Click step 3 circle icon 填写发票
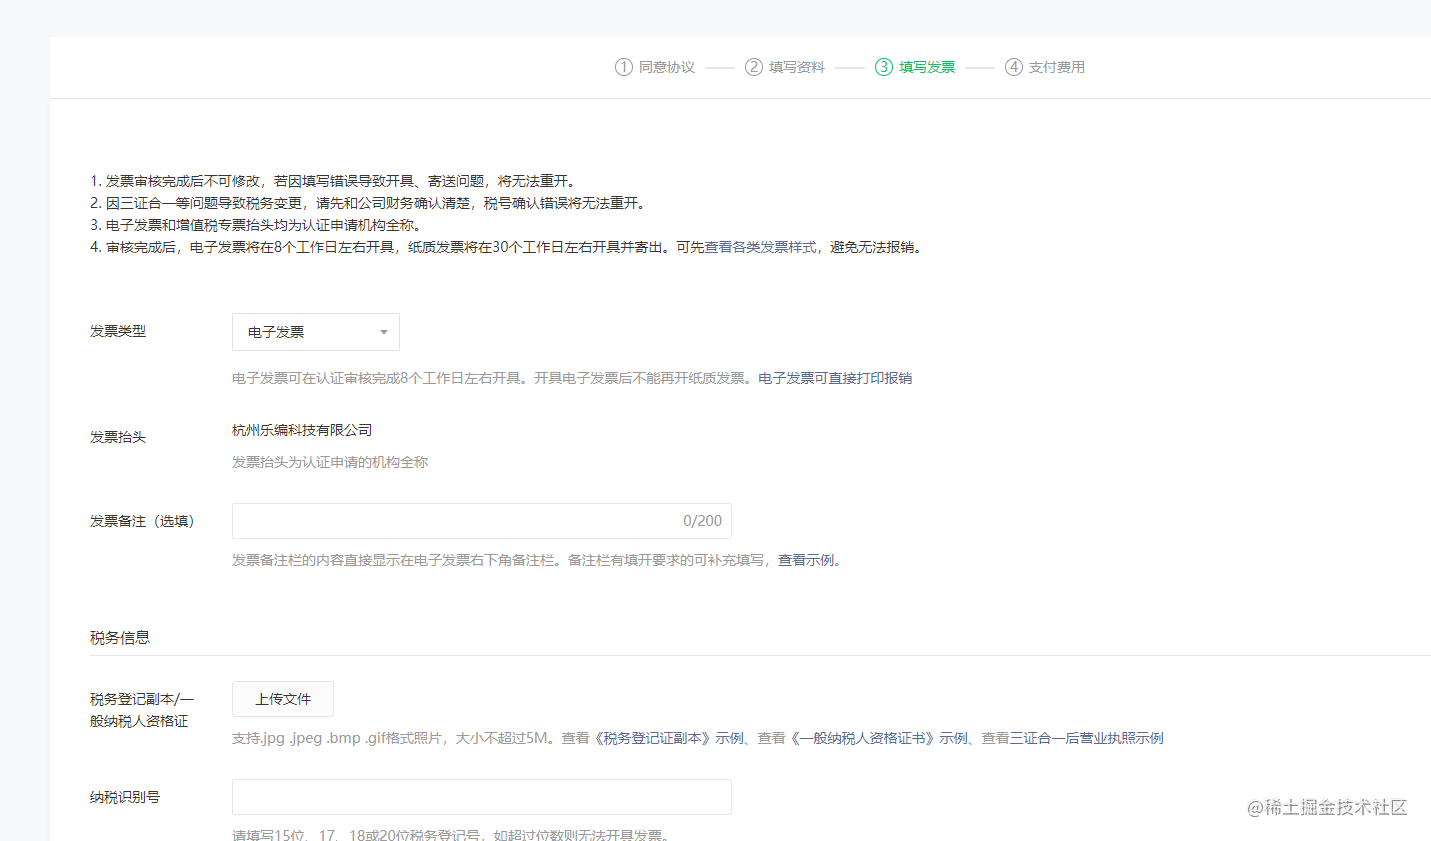 point(884,67)
